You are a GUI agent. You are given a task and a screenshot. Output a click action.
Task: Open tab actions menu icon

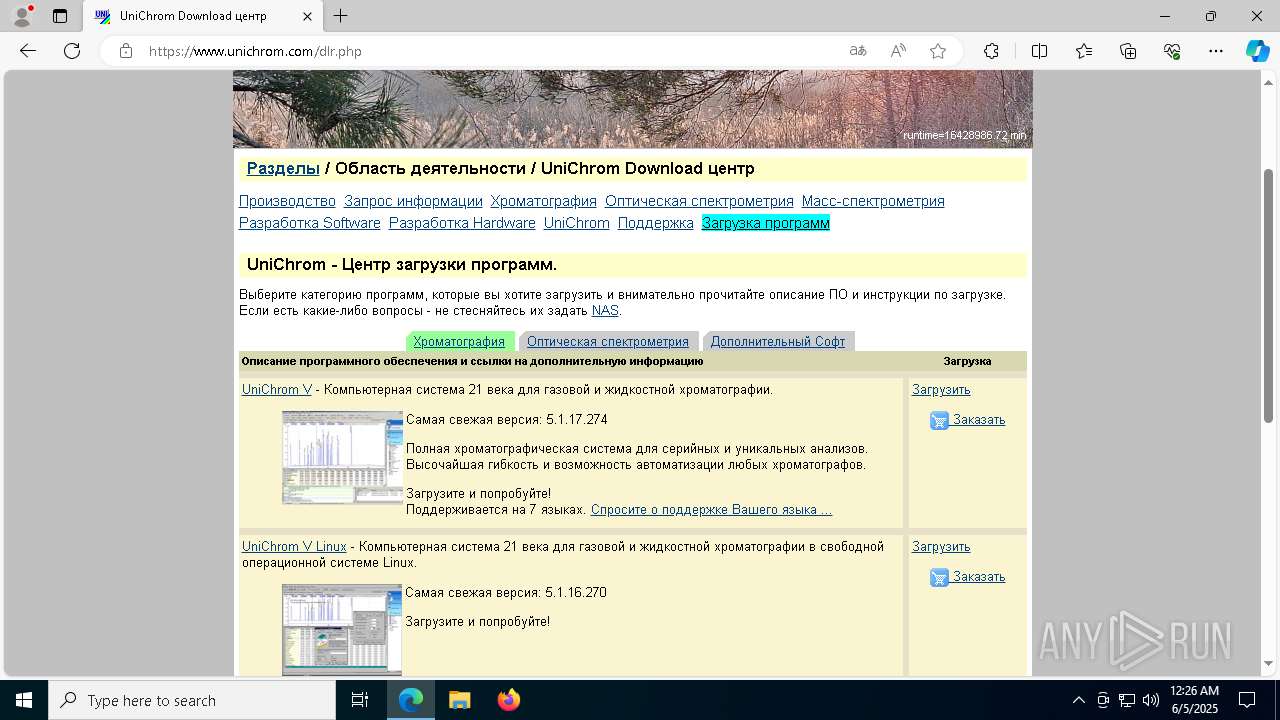60,16
